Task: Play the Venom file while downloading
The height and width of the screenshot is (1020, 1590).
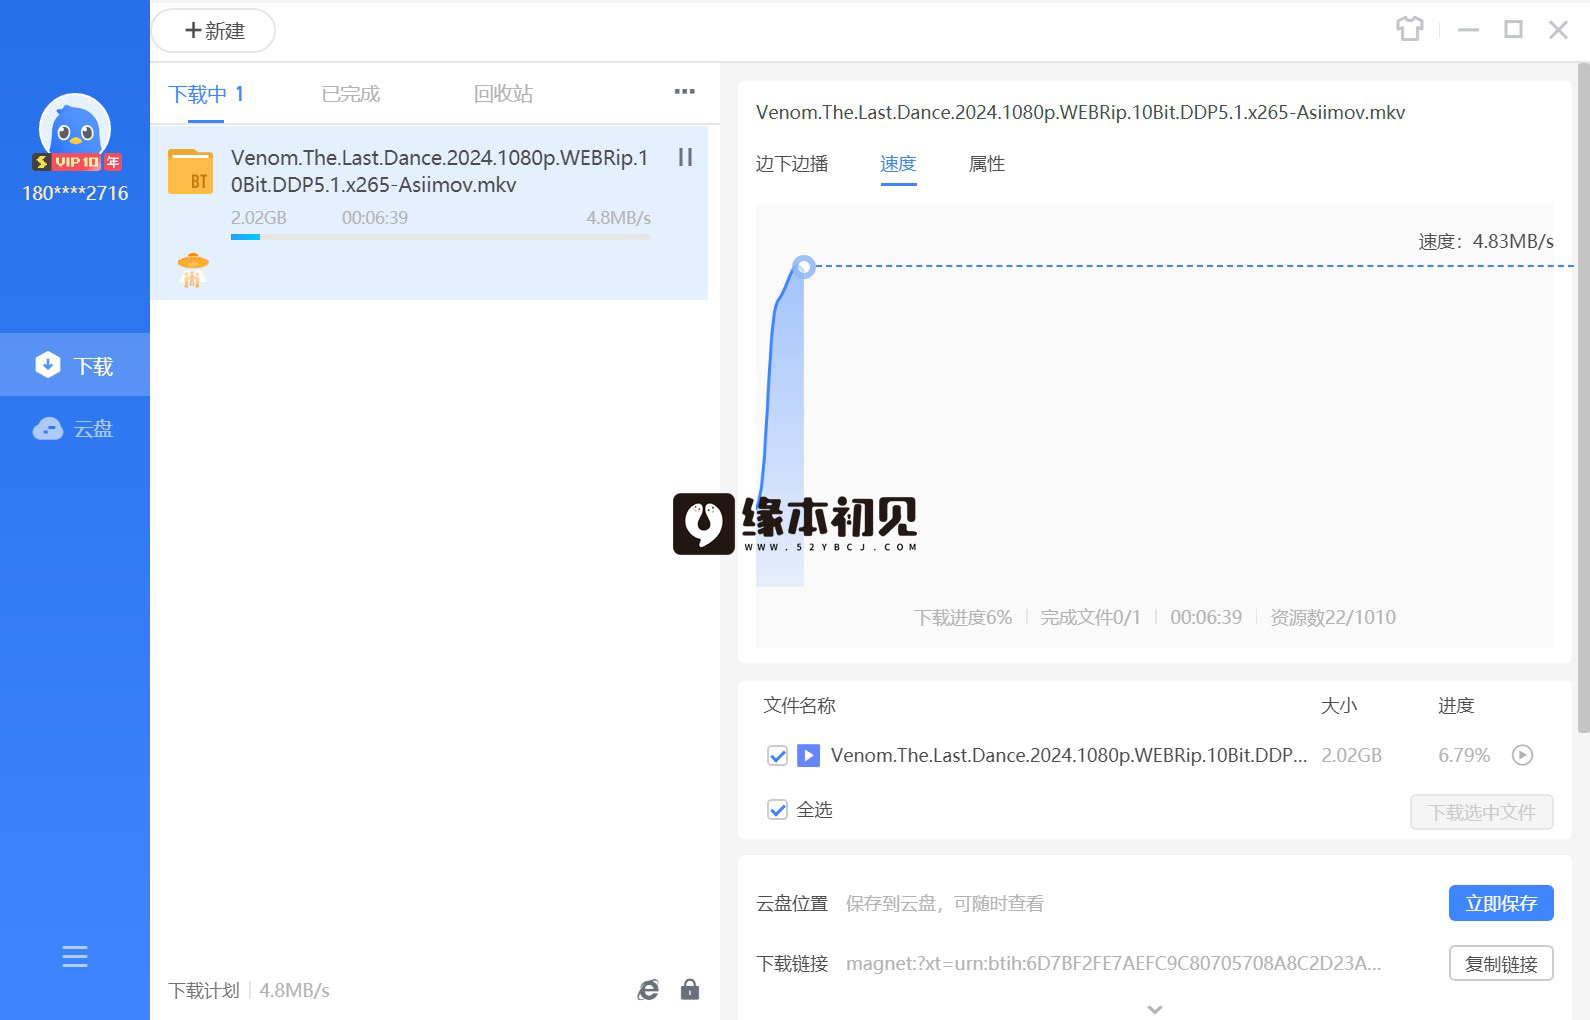Action: tap(1522, 755)
